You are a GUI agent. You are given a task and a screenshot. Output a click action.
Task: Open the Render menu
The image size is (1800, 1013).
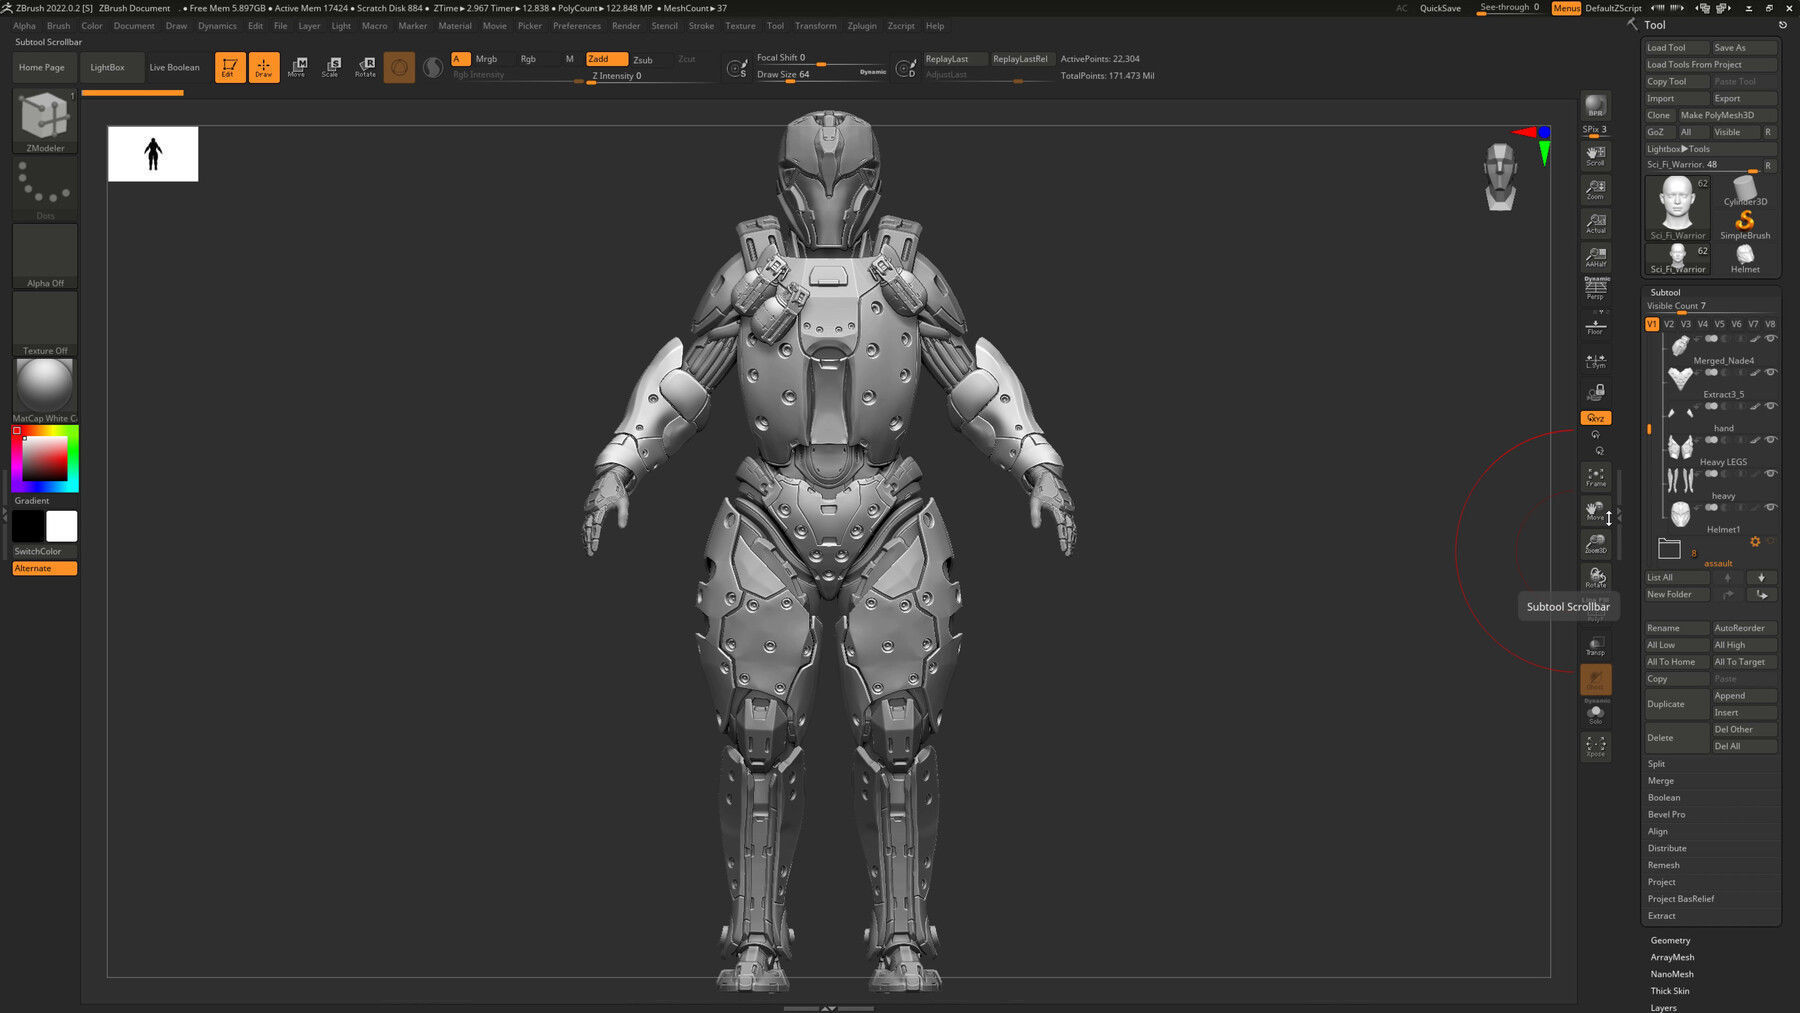tap(626, 26)
